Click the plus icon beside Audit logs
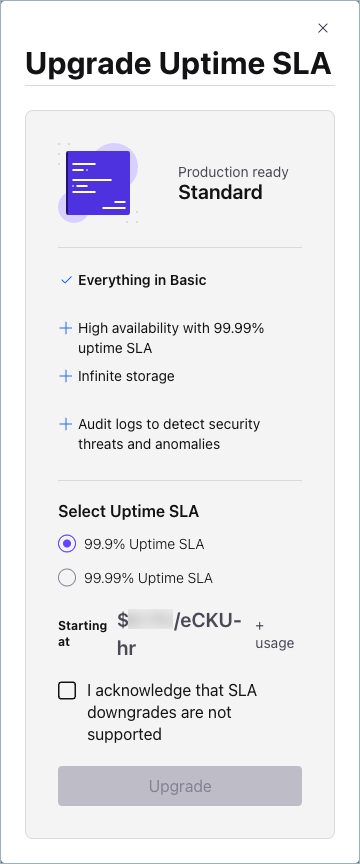 pos(66,424)
